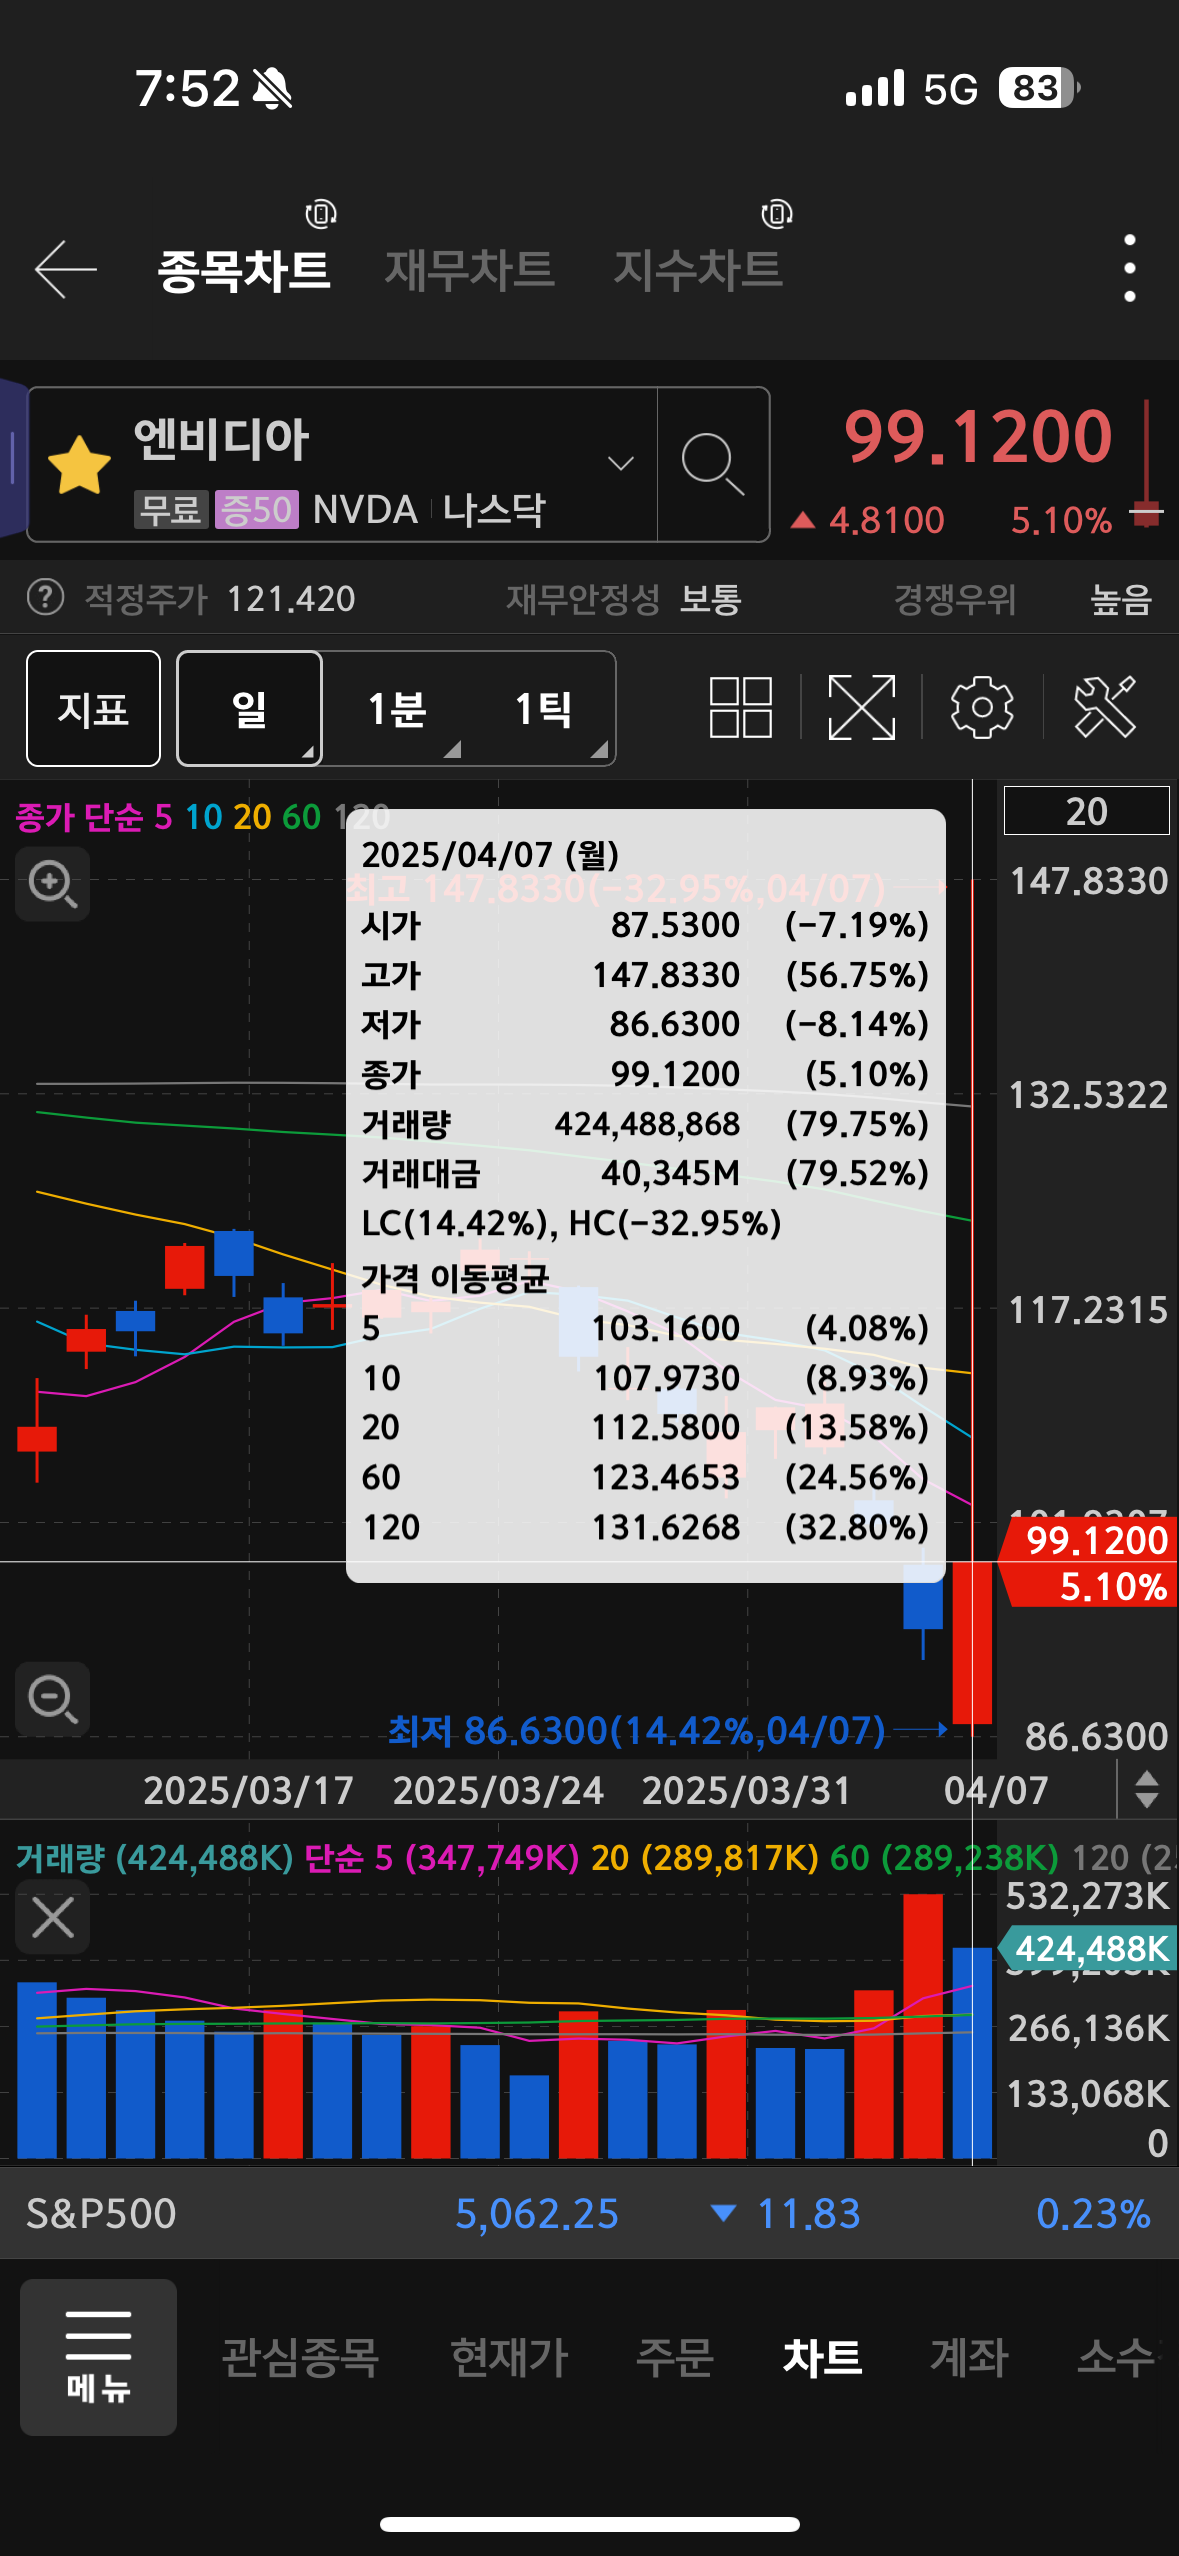
Task: Open the 메뉴 hamburger menu
Action: 98,2357
